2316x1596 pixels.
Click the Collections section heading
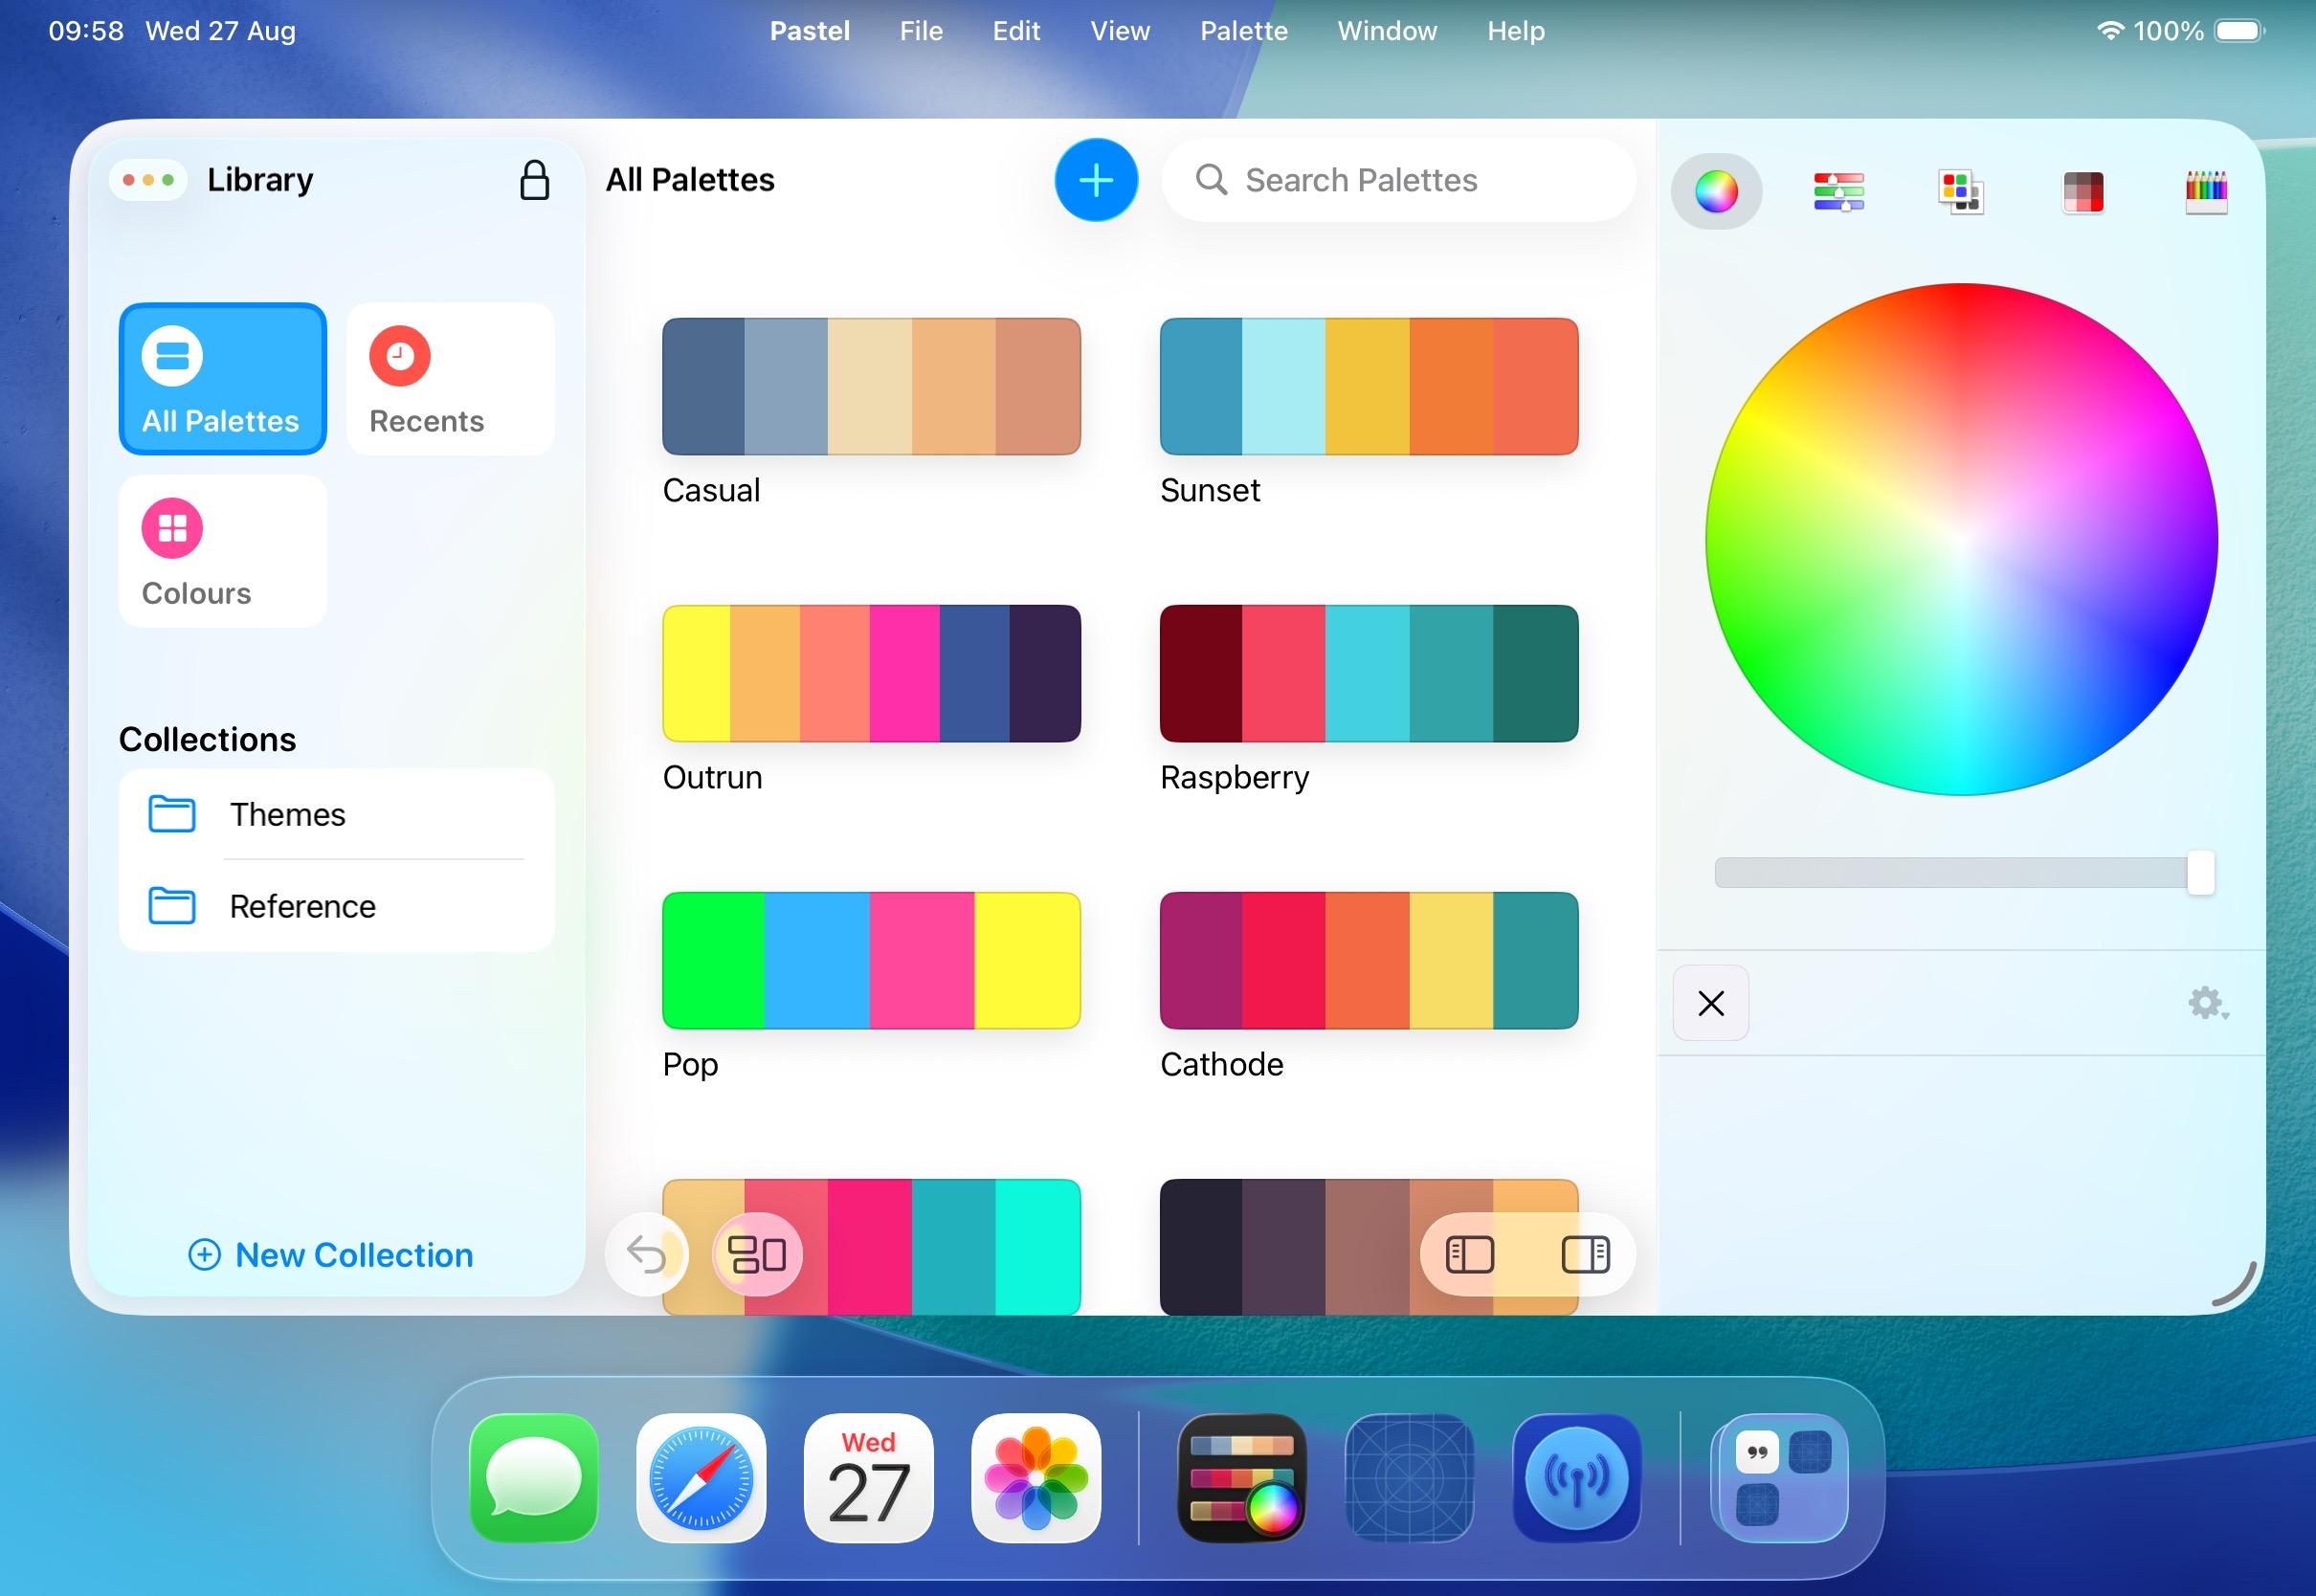207,739
